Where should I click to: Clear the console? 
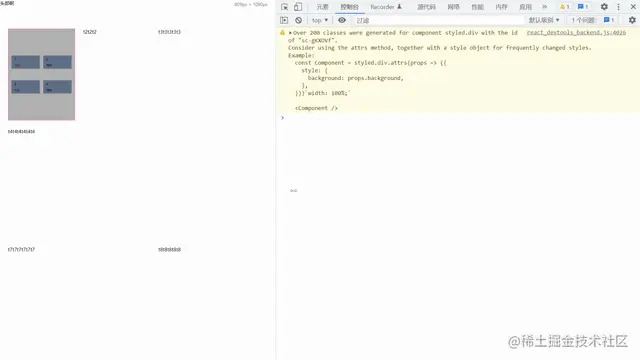299,20
